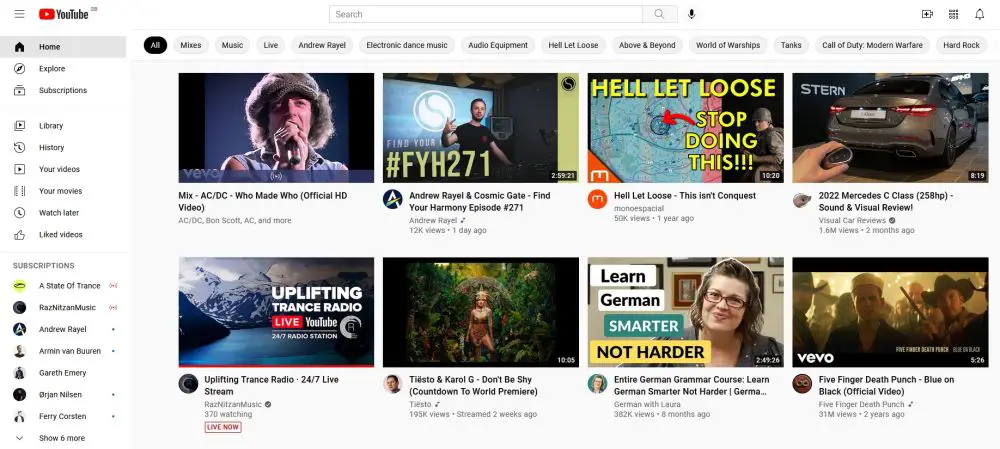Open Ferry Corsten subscription
Image resolution: width=1000 pixels, height=449 pixels.
point(63,416)
